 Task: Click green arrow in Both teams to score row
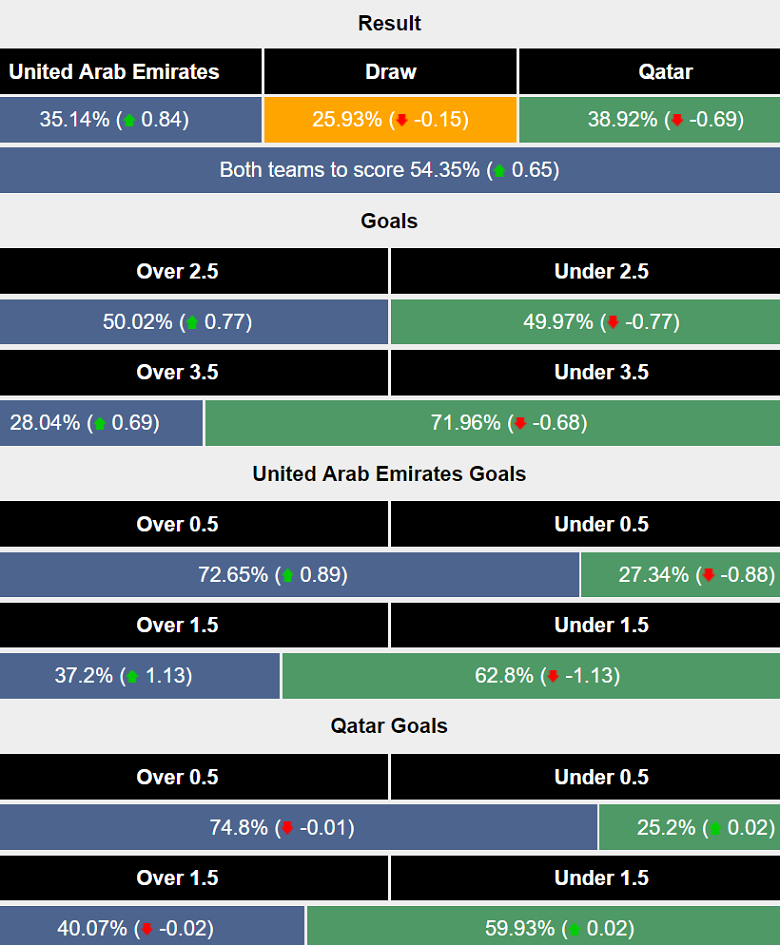click(x=500, y=171)
